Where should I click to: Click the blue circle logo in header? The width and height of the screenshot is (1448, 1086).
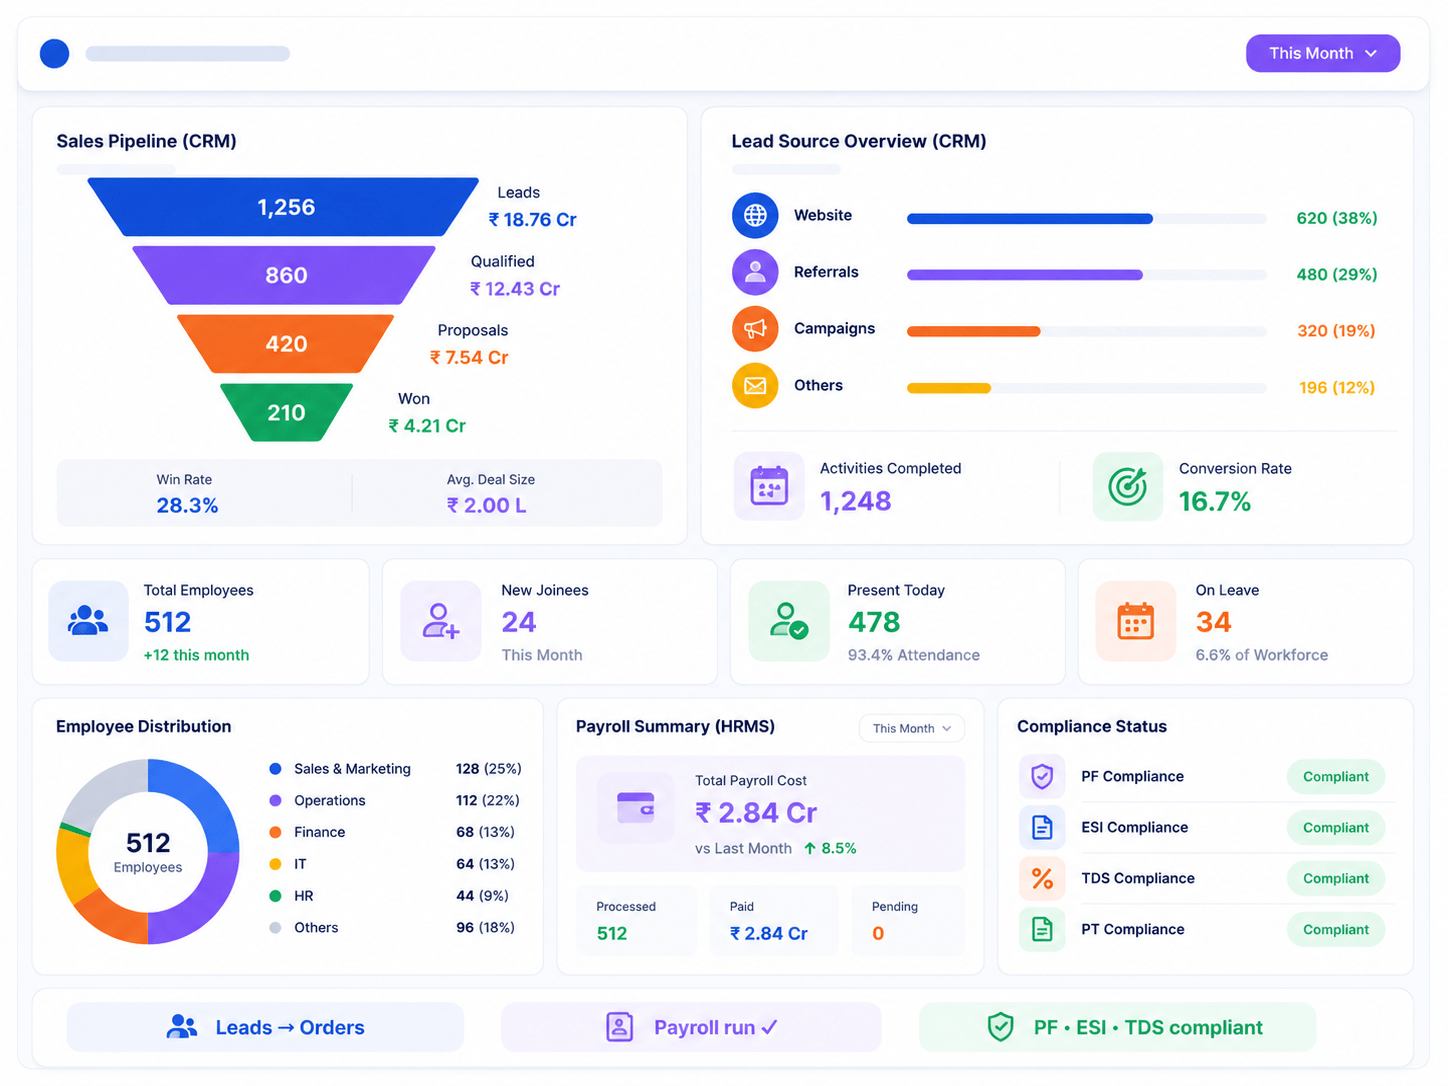point(54,53)
